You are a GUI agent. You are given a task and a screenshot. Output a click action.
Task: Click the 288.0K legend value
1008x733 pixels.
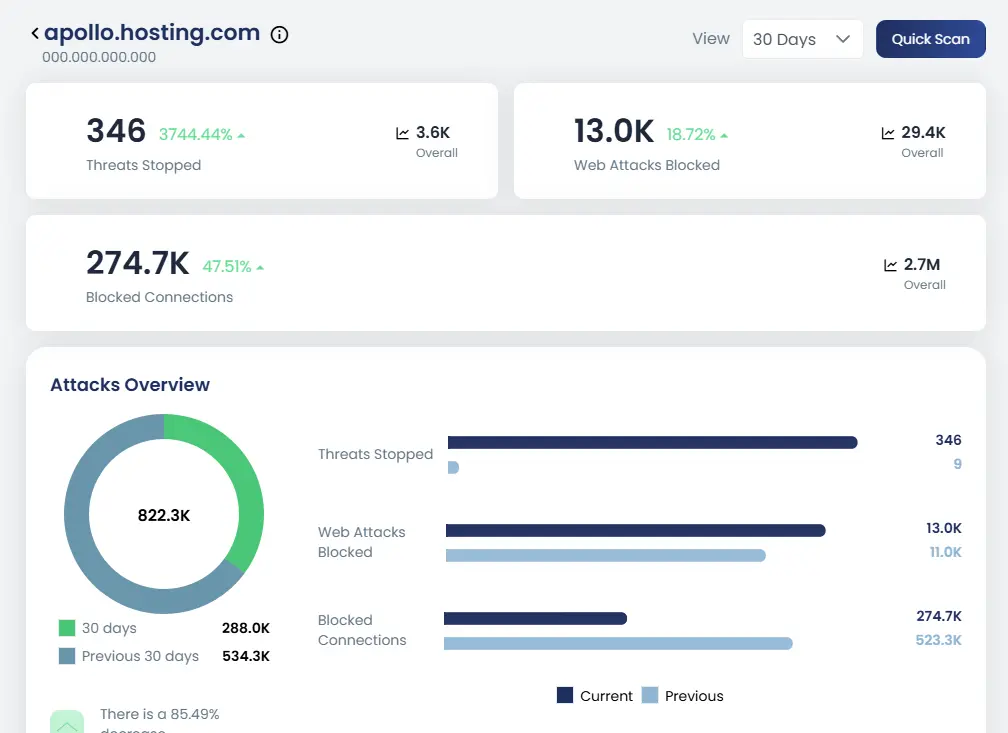246,628
